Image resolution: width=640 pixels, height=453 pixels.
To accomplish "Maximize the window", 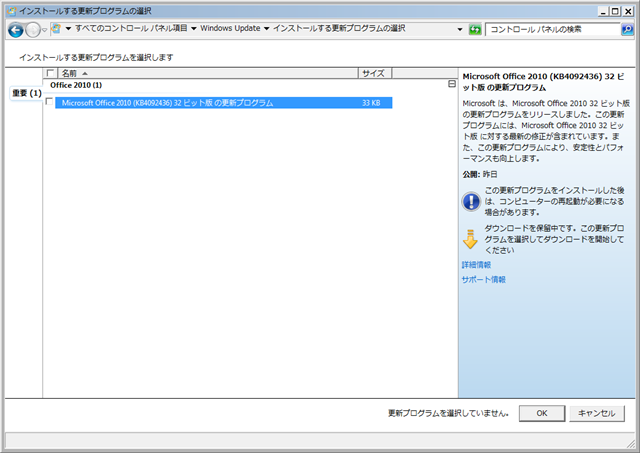I will coord(615,11).
